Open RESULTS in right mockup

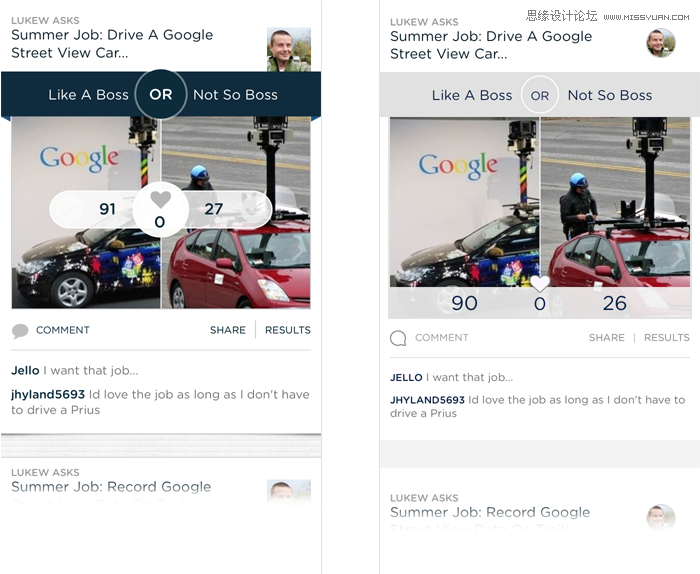click(x=667, y=337)
